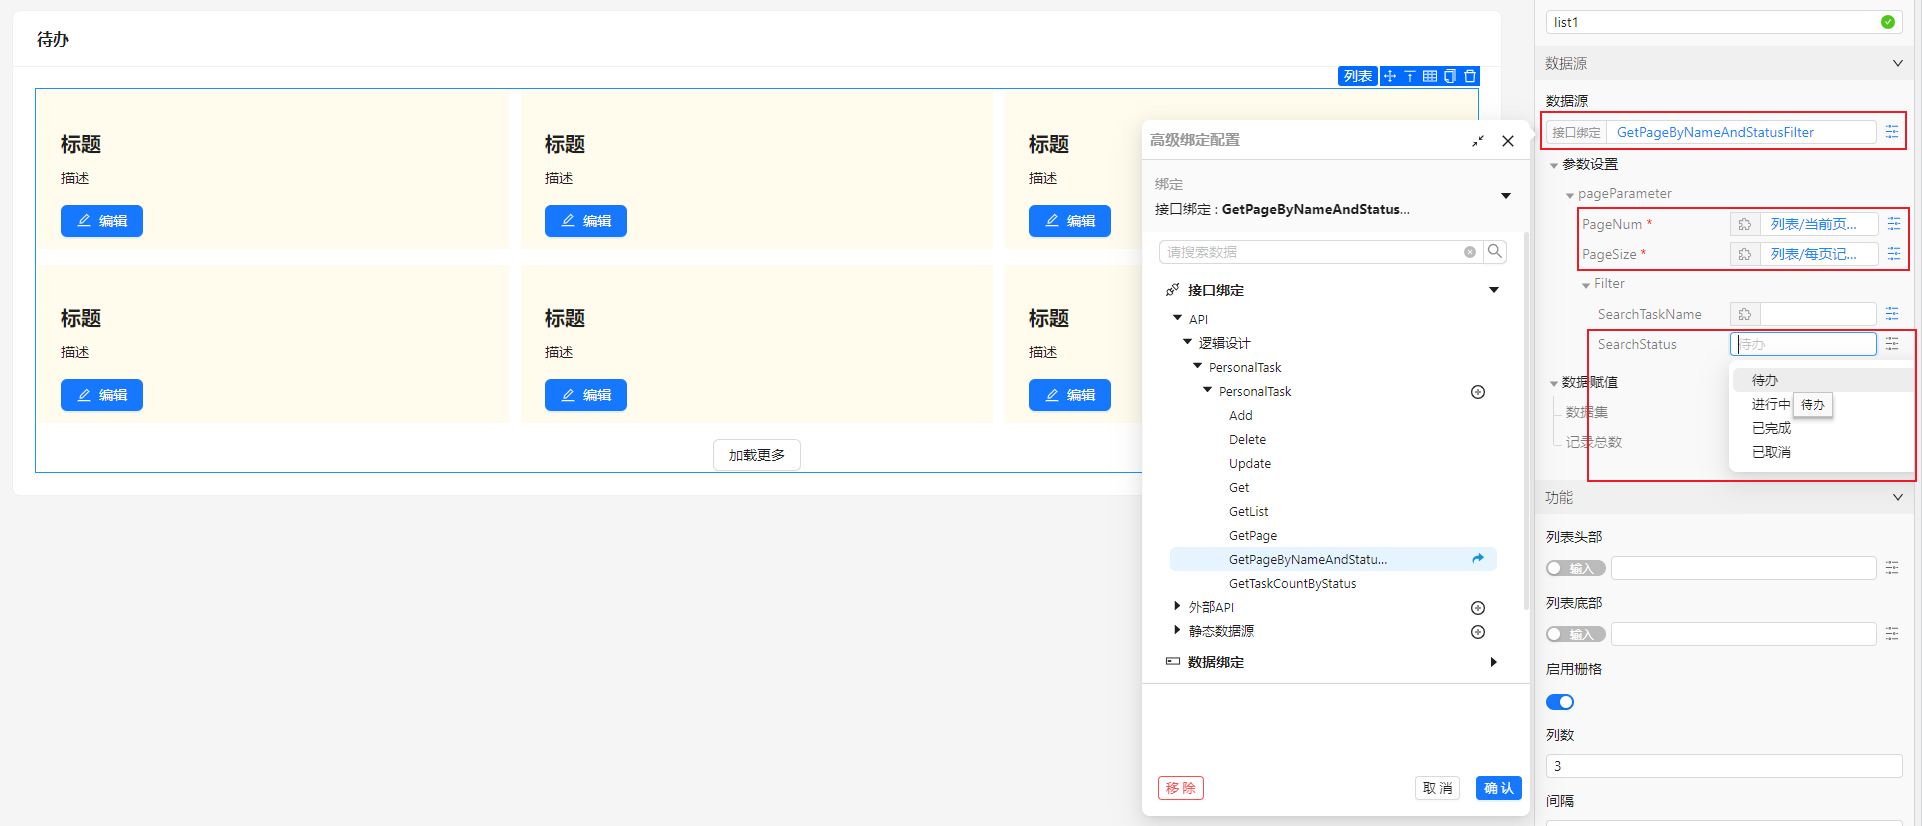1922x826 pixels.
Task: Click the move handle icon in list toolbar
Action: (1390, 76)
